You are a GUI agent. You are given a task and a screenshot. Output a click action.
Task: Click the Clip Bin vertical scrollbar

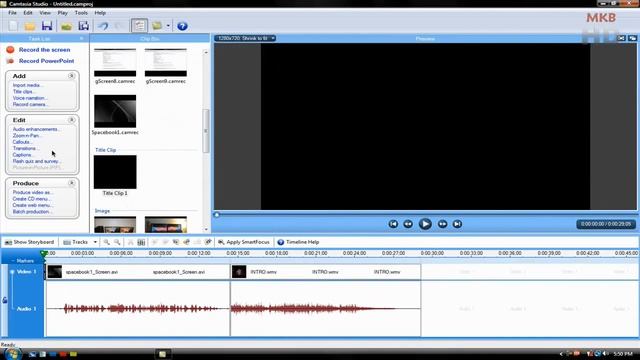click(x=206, y=131)
